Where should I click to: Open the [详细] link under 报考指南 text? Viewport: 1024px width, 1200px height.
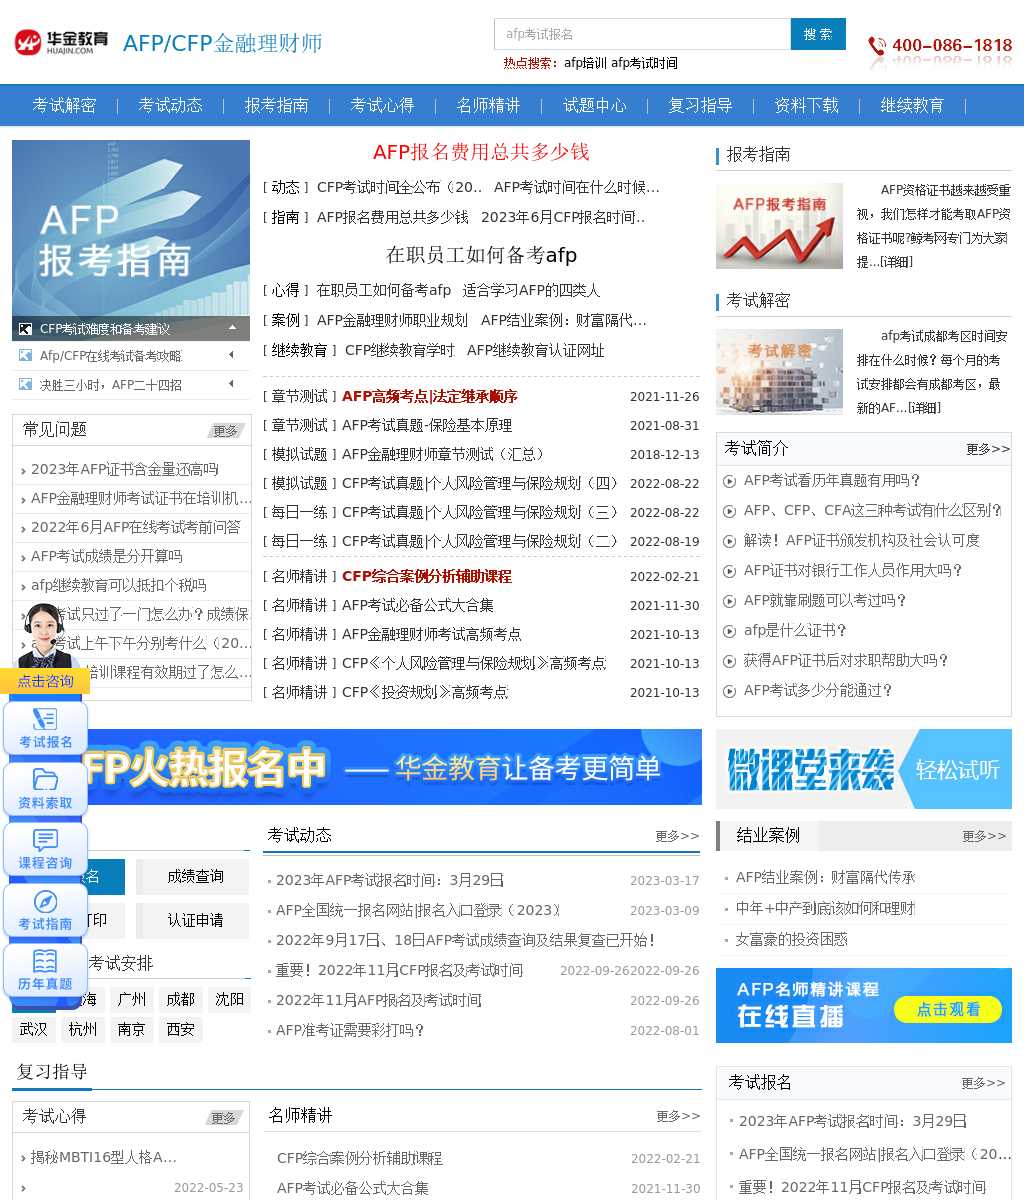coord(896,262)
